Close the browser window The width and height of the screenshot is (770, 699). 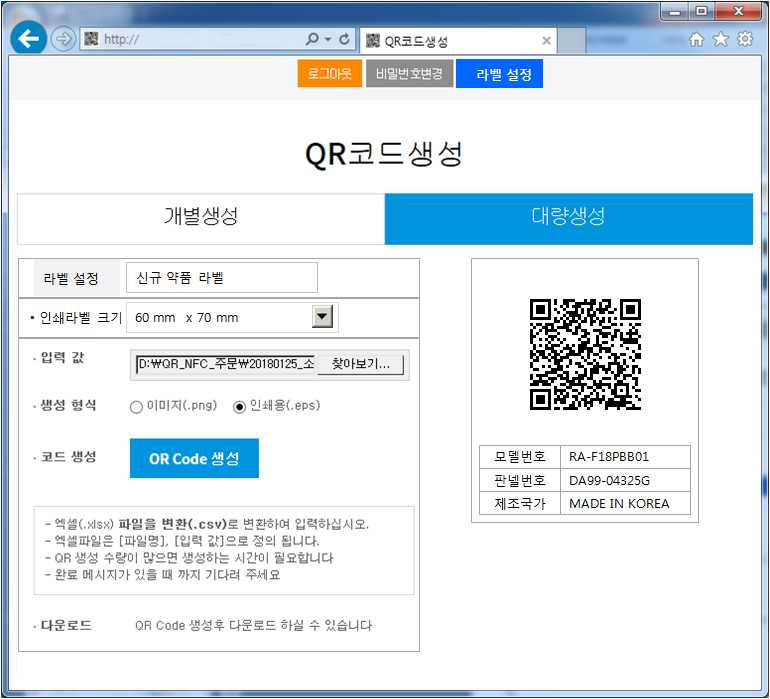(738, 11)
